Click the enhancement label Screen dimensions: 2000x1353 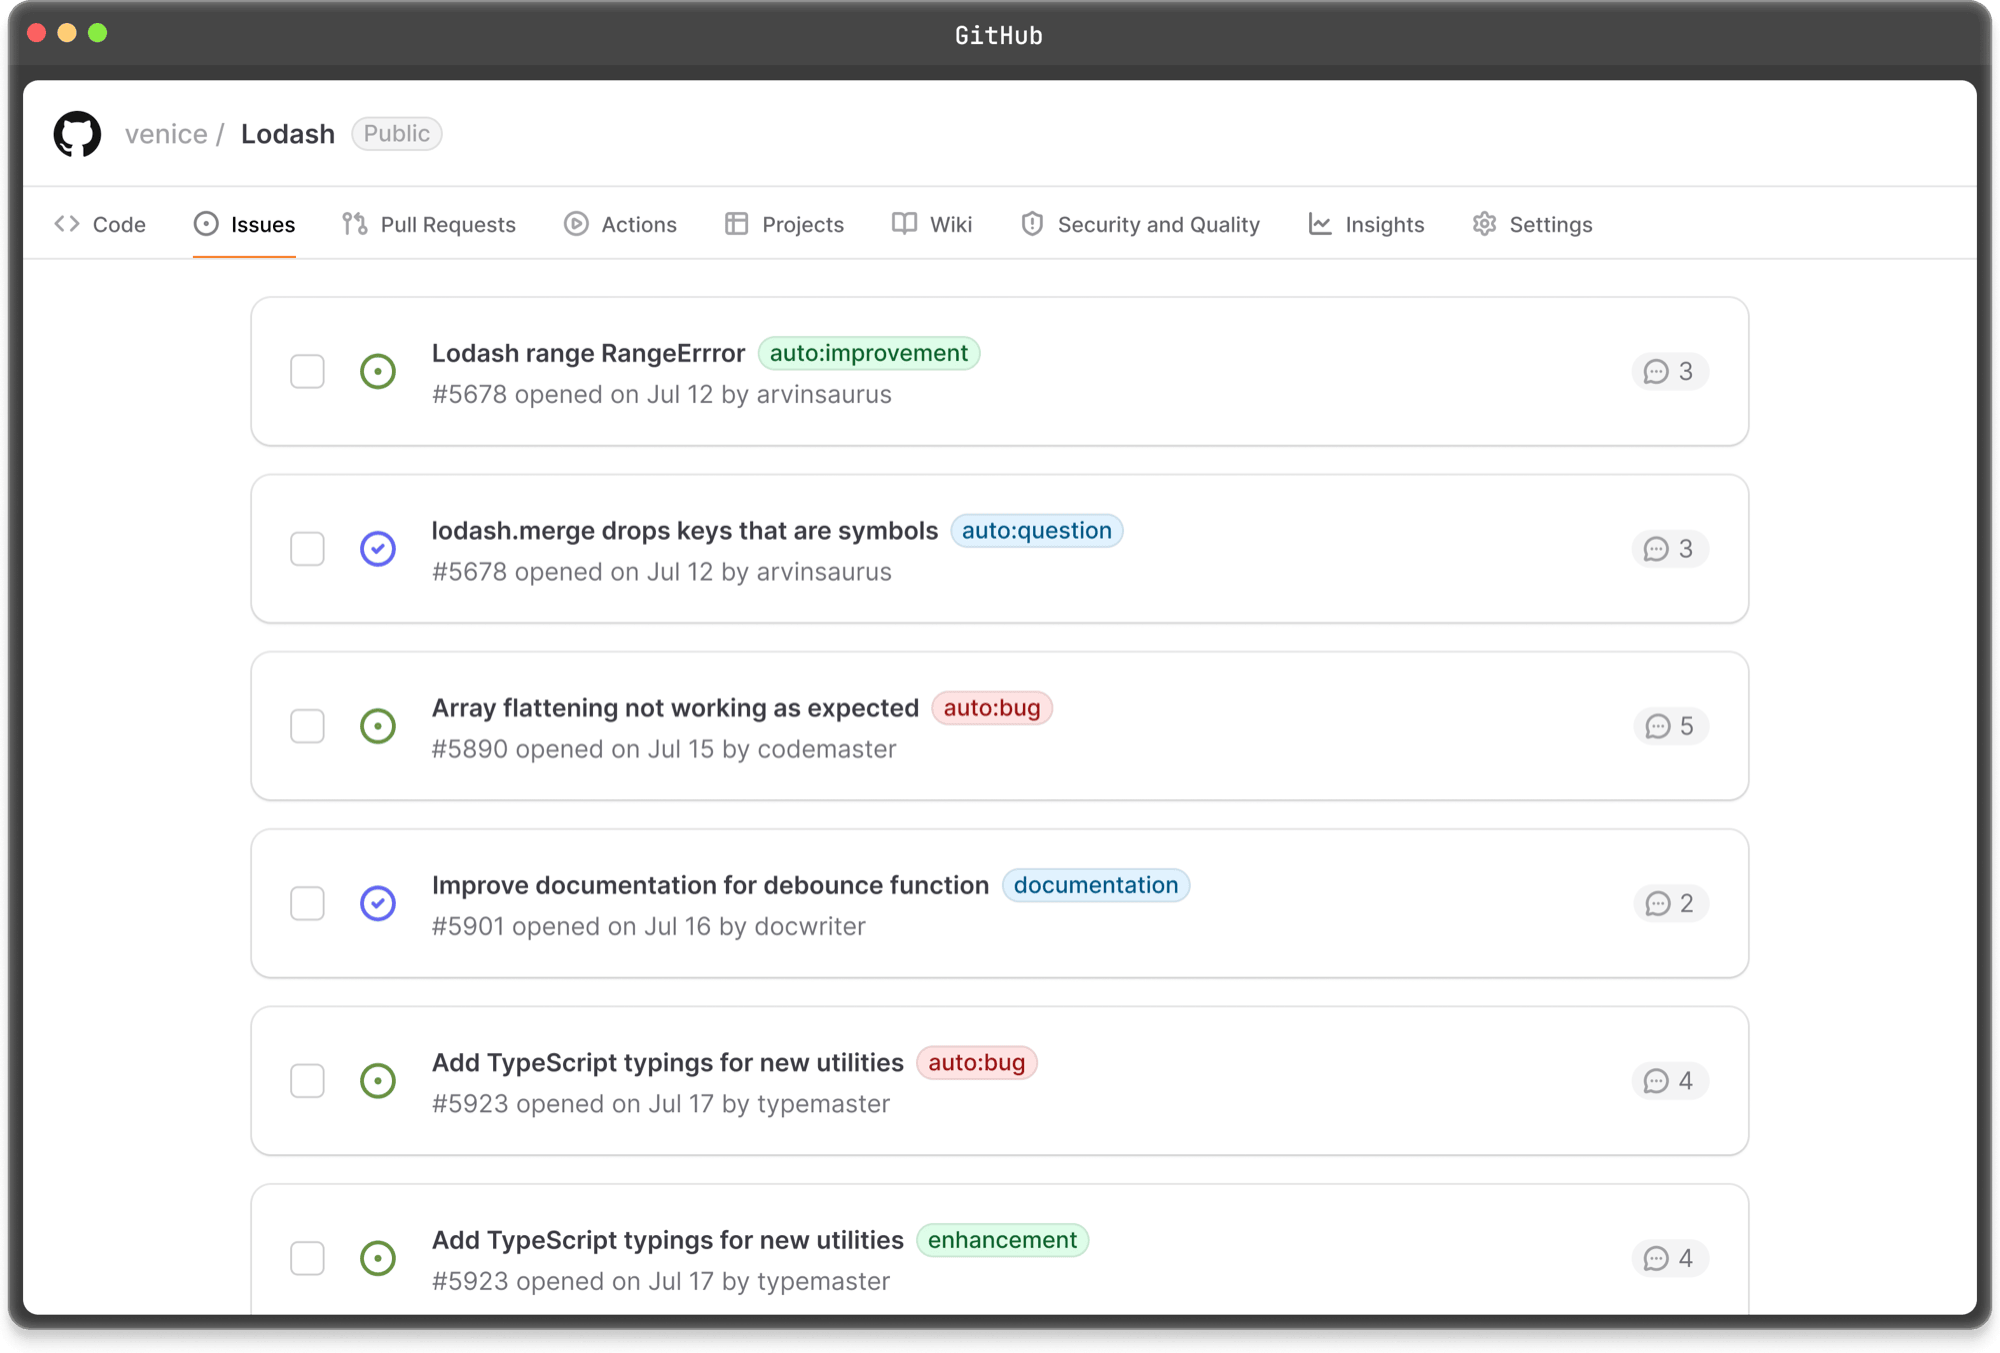point(1003,1240)
